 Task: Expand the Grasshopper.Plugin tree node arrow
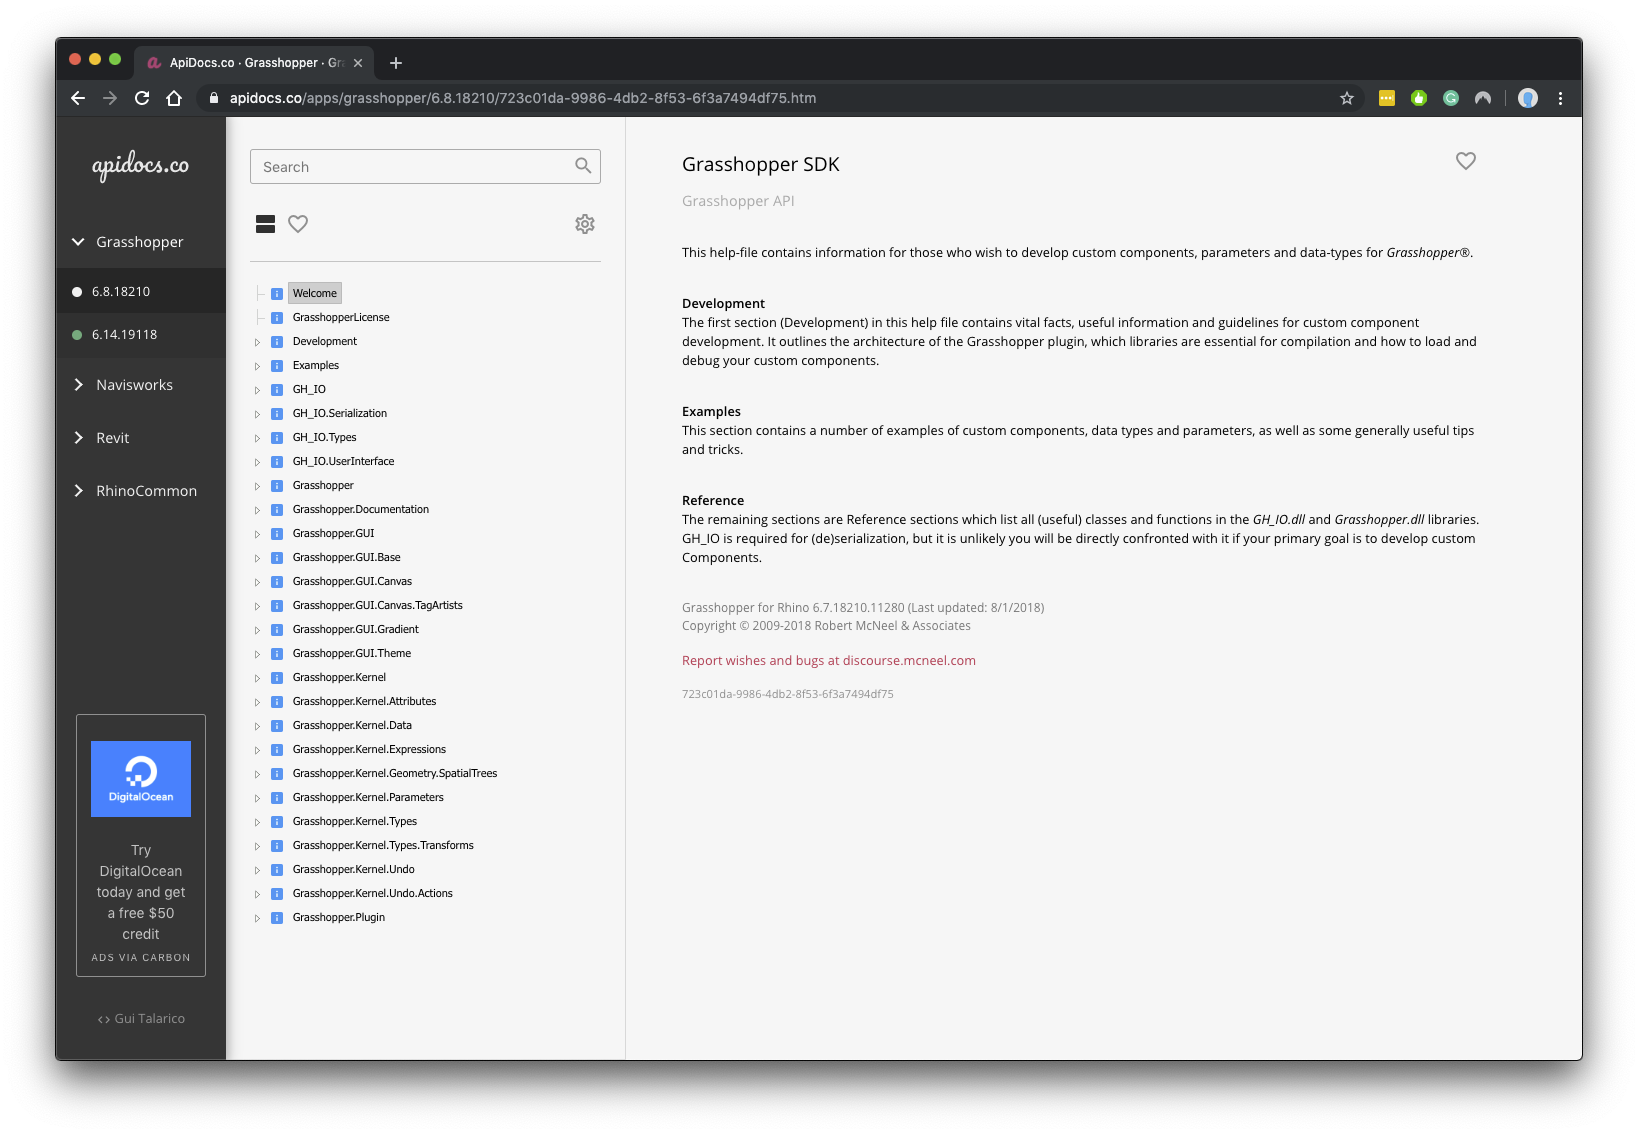[x=257, y=918]
